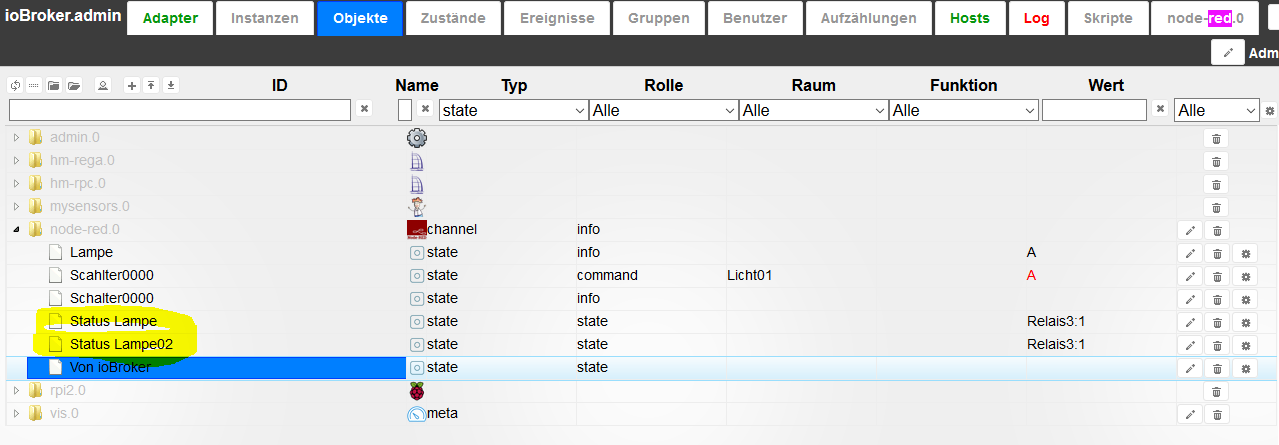Click the Name filter input field

click(x=405, y=110)
